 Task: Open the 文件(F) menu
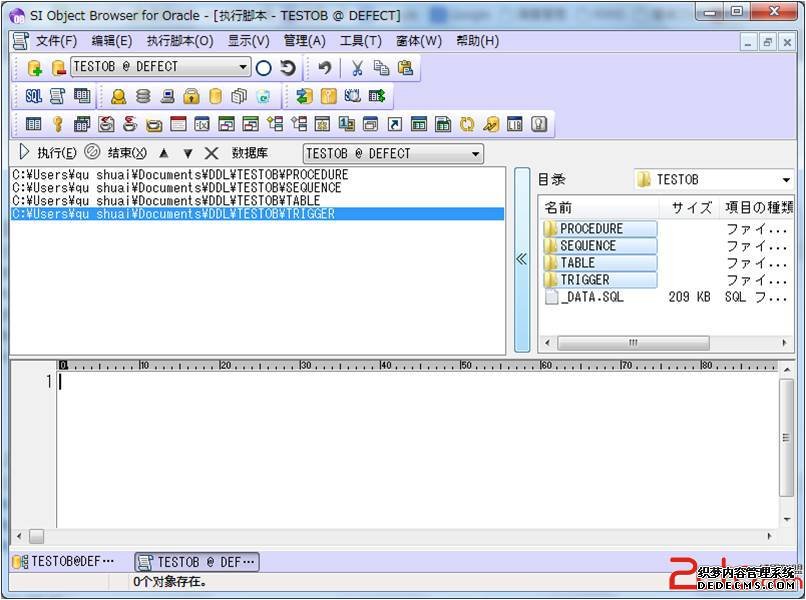pos(56,41)
